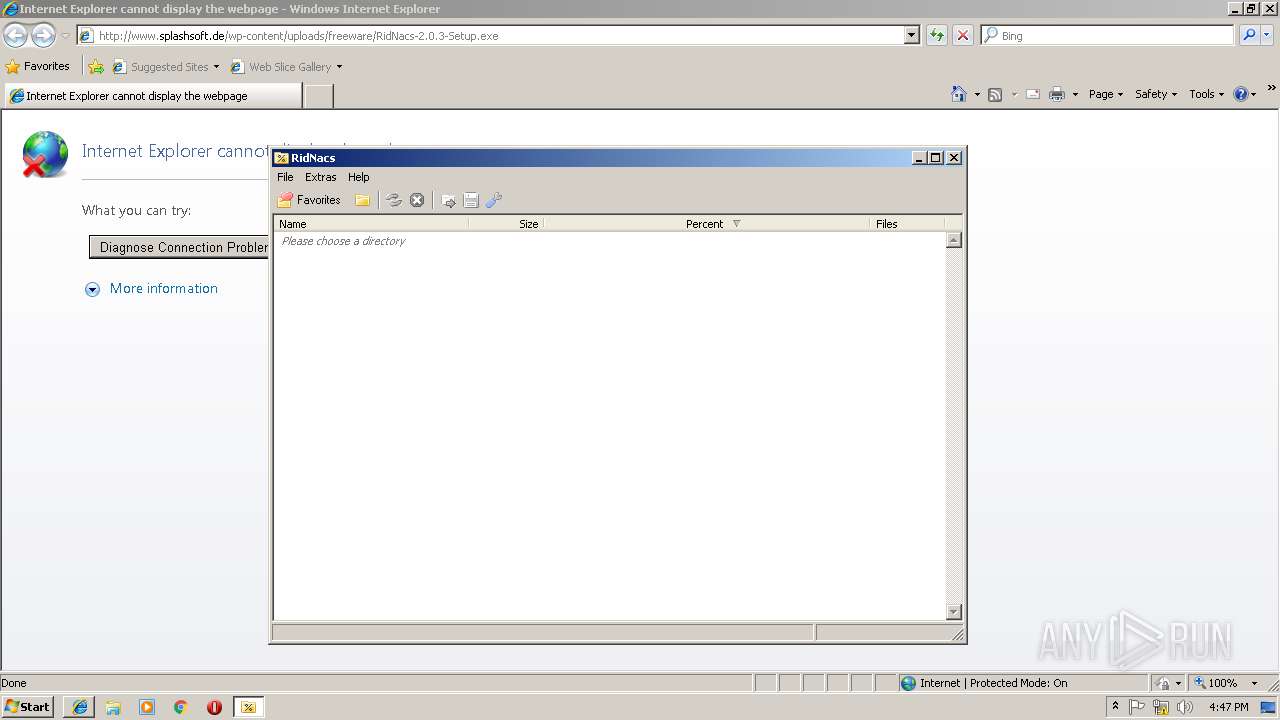Open Google Chrome from the taskbar
Screen dimensions: 1280x720
point(181,707)
